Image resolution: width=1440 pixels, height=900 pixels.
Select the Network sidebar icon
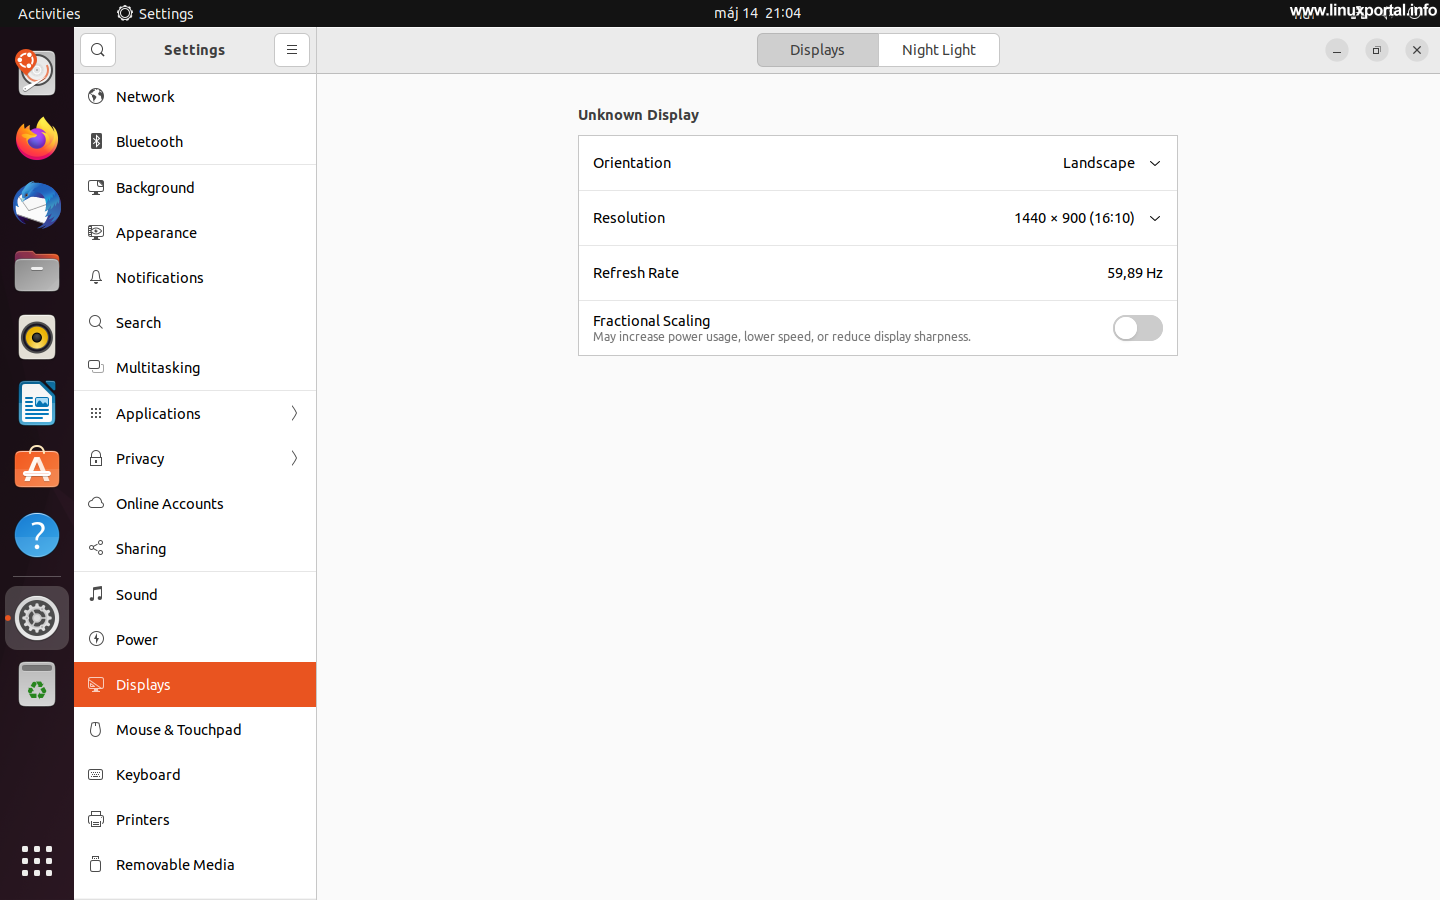click(x=96, y=96)
